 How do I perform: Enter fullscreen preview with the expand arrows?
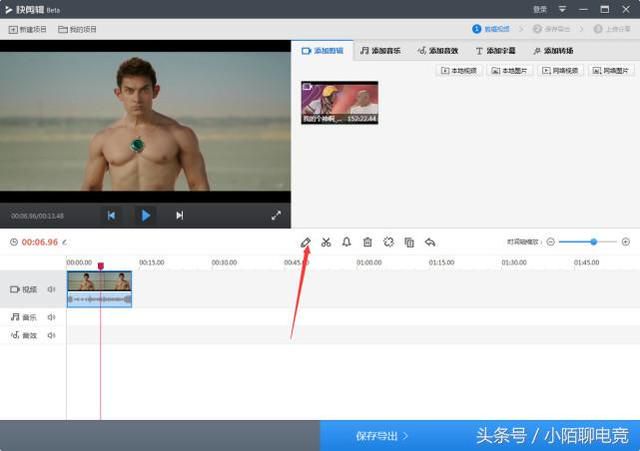[x=276, y=215]
